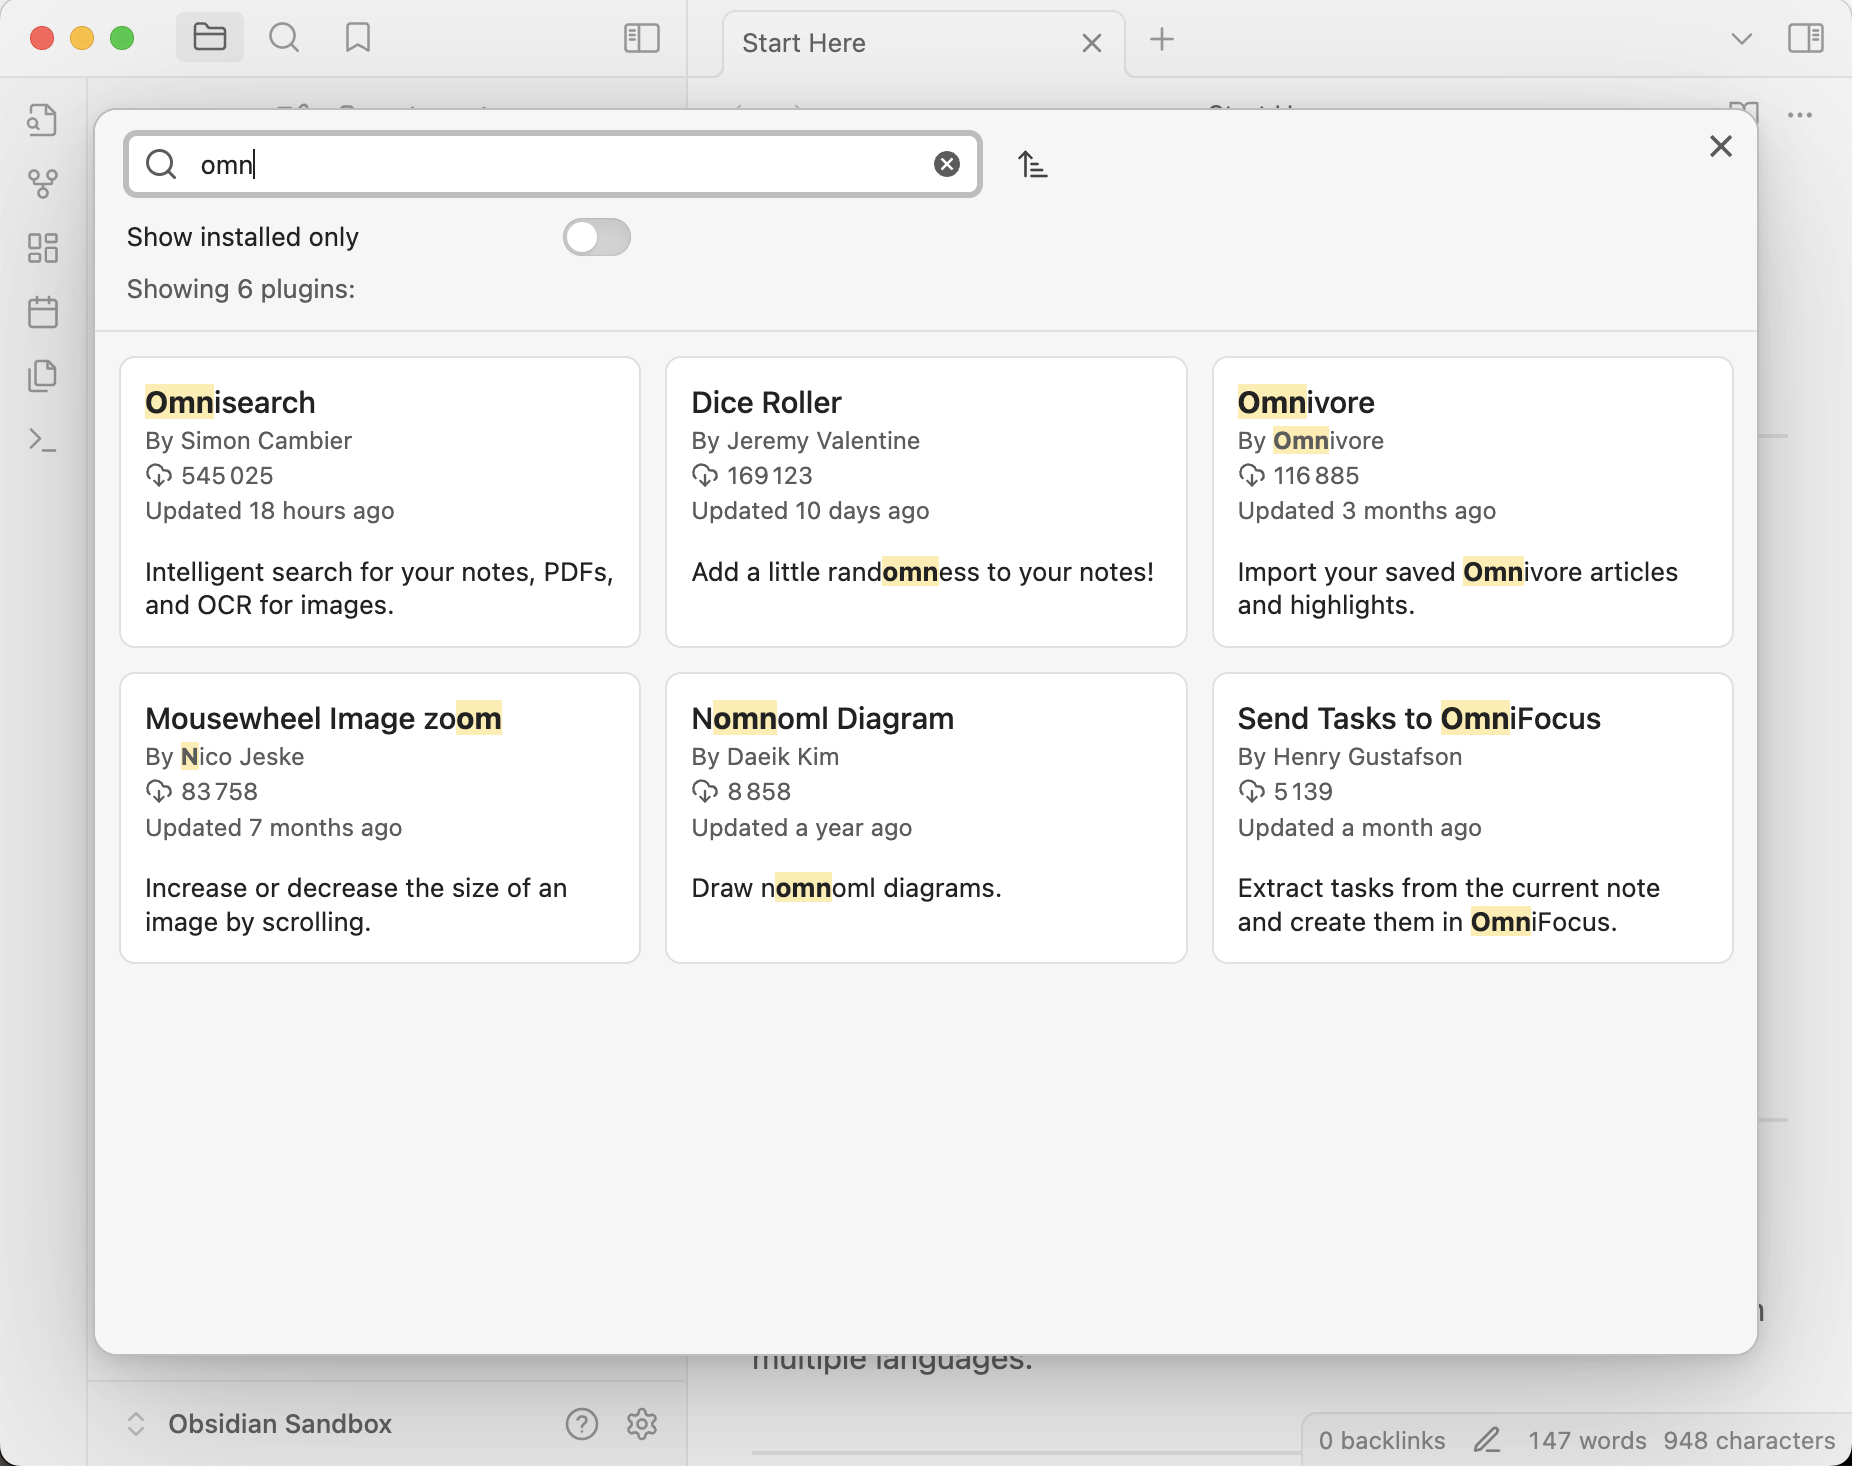Image resolution: width=1852 pixels, height=1466 pixels.
Task: Open the Dice Roller plugin card
Action: coord(925,501)
